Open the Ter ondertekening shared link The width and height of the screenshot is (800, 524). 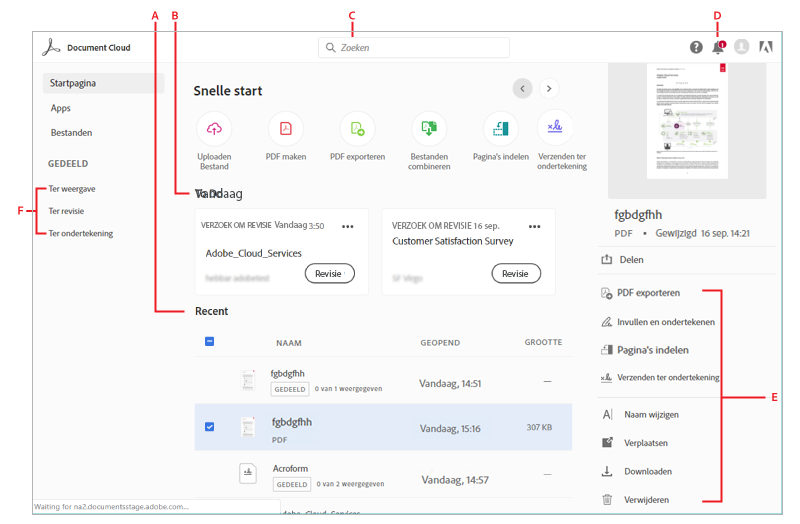[81, 233]
